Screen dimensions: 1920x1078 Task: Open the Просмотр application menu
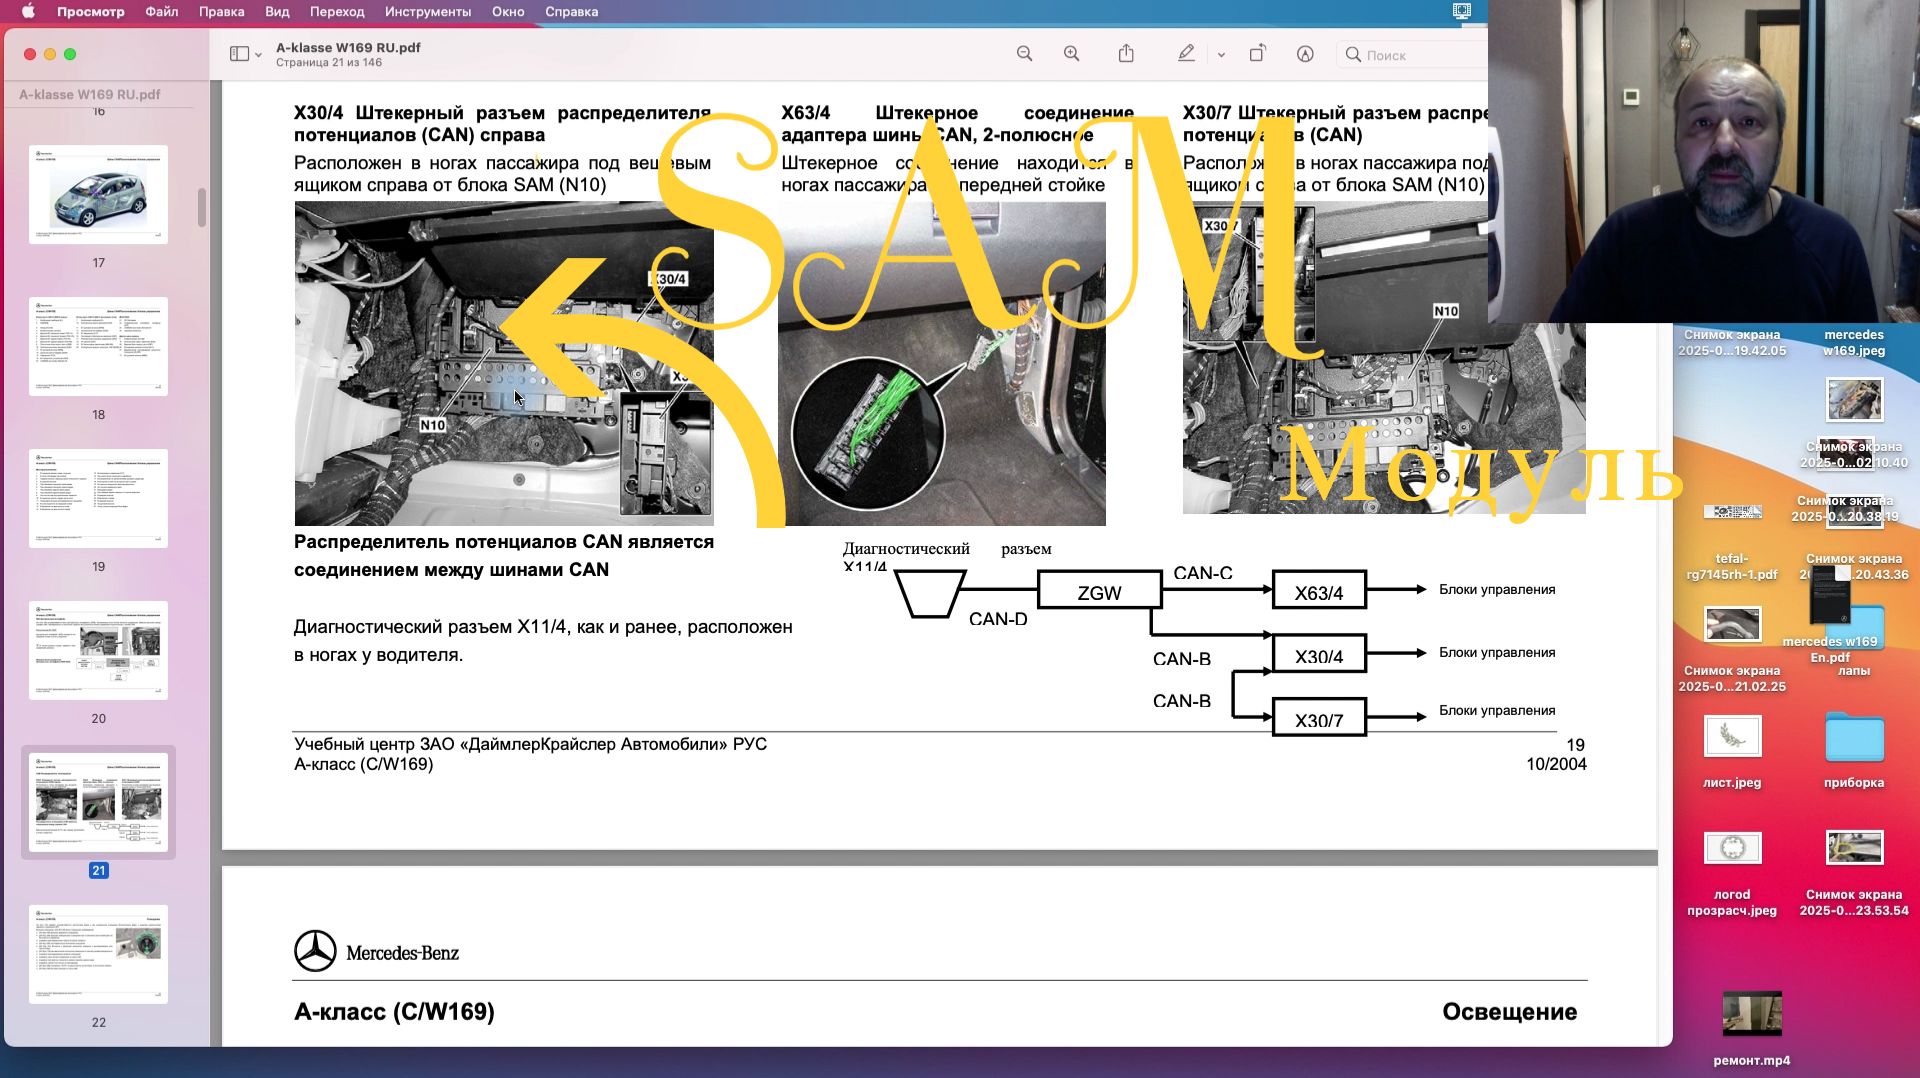click(x=91, y=12)
